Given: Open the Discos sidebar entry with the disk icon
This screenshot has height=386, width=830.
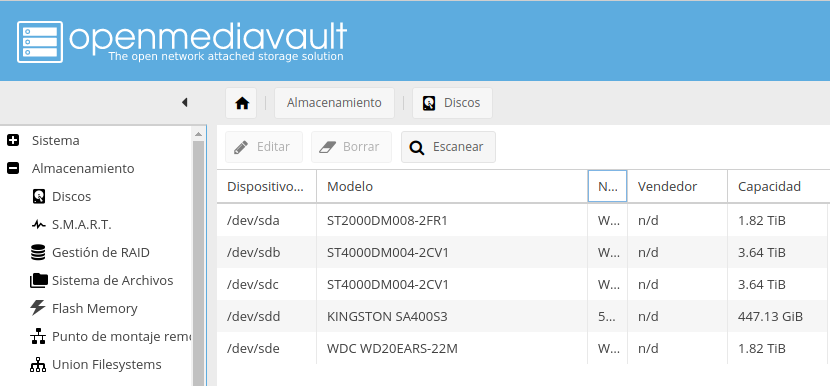Looking at the screenshot, I should pyautogui.click(x=61, y=196).
